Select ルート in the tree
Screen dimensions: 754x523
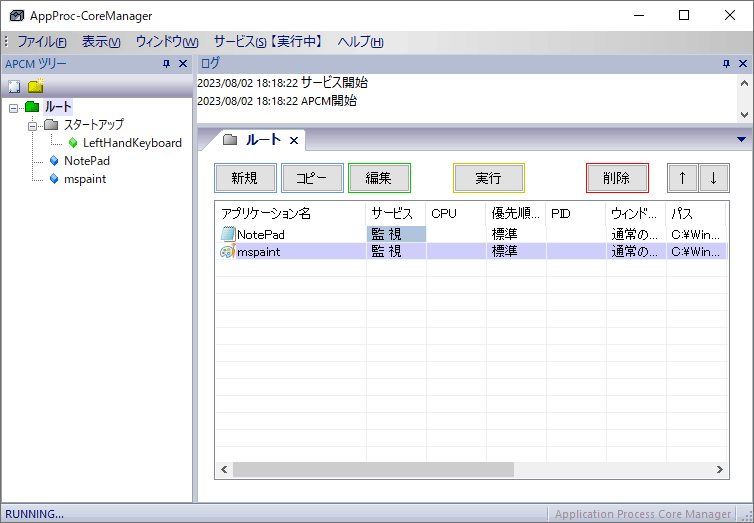click(58, 107)
